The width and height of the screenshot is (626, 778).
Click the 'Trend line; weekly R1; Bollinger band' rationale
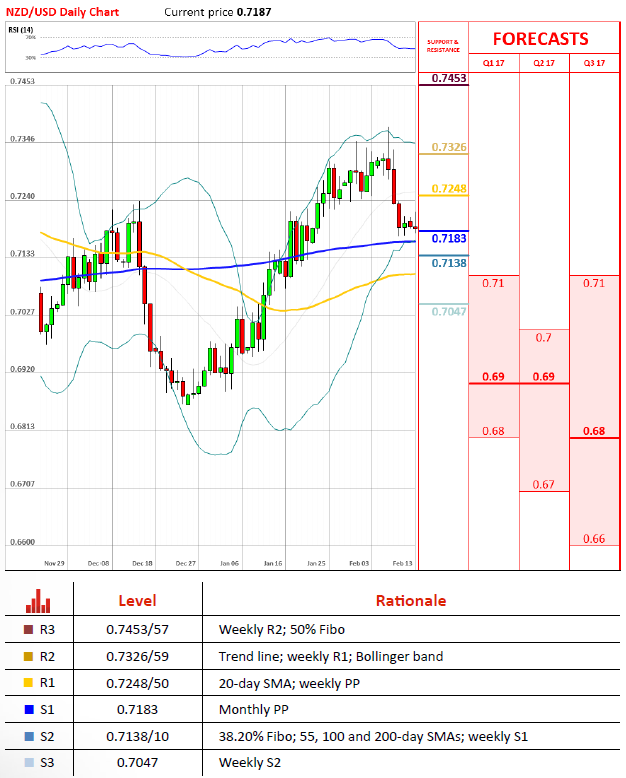click(x=331, y=656)
